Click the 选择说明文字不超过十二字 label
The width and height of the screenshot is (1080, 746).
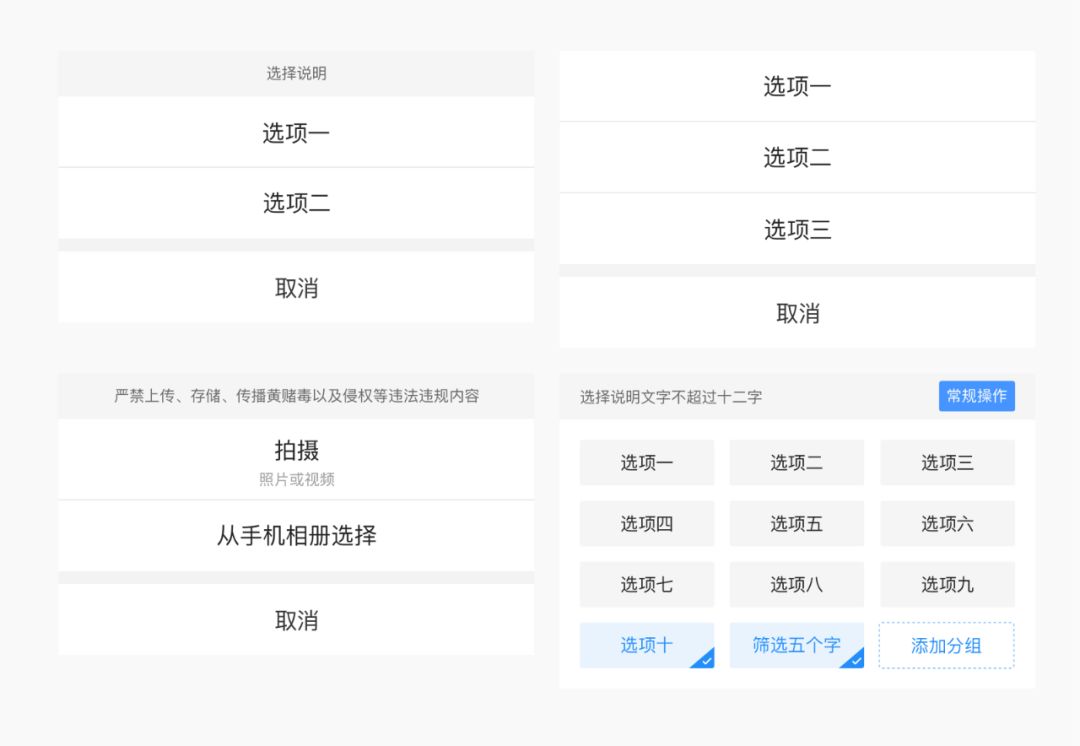point(671,397)
